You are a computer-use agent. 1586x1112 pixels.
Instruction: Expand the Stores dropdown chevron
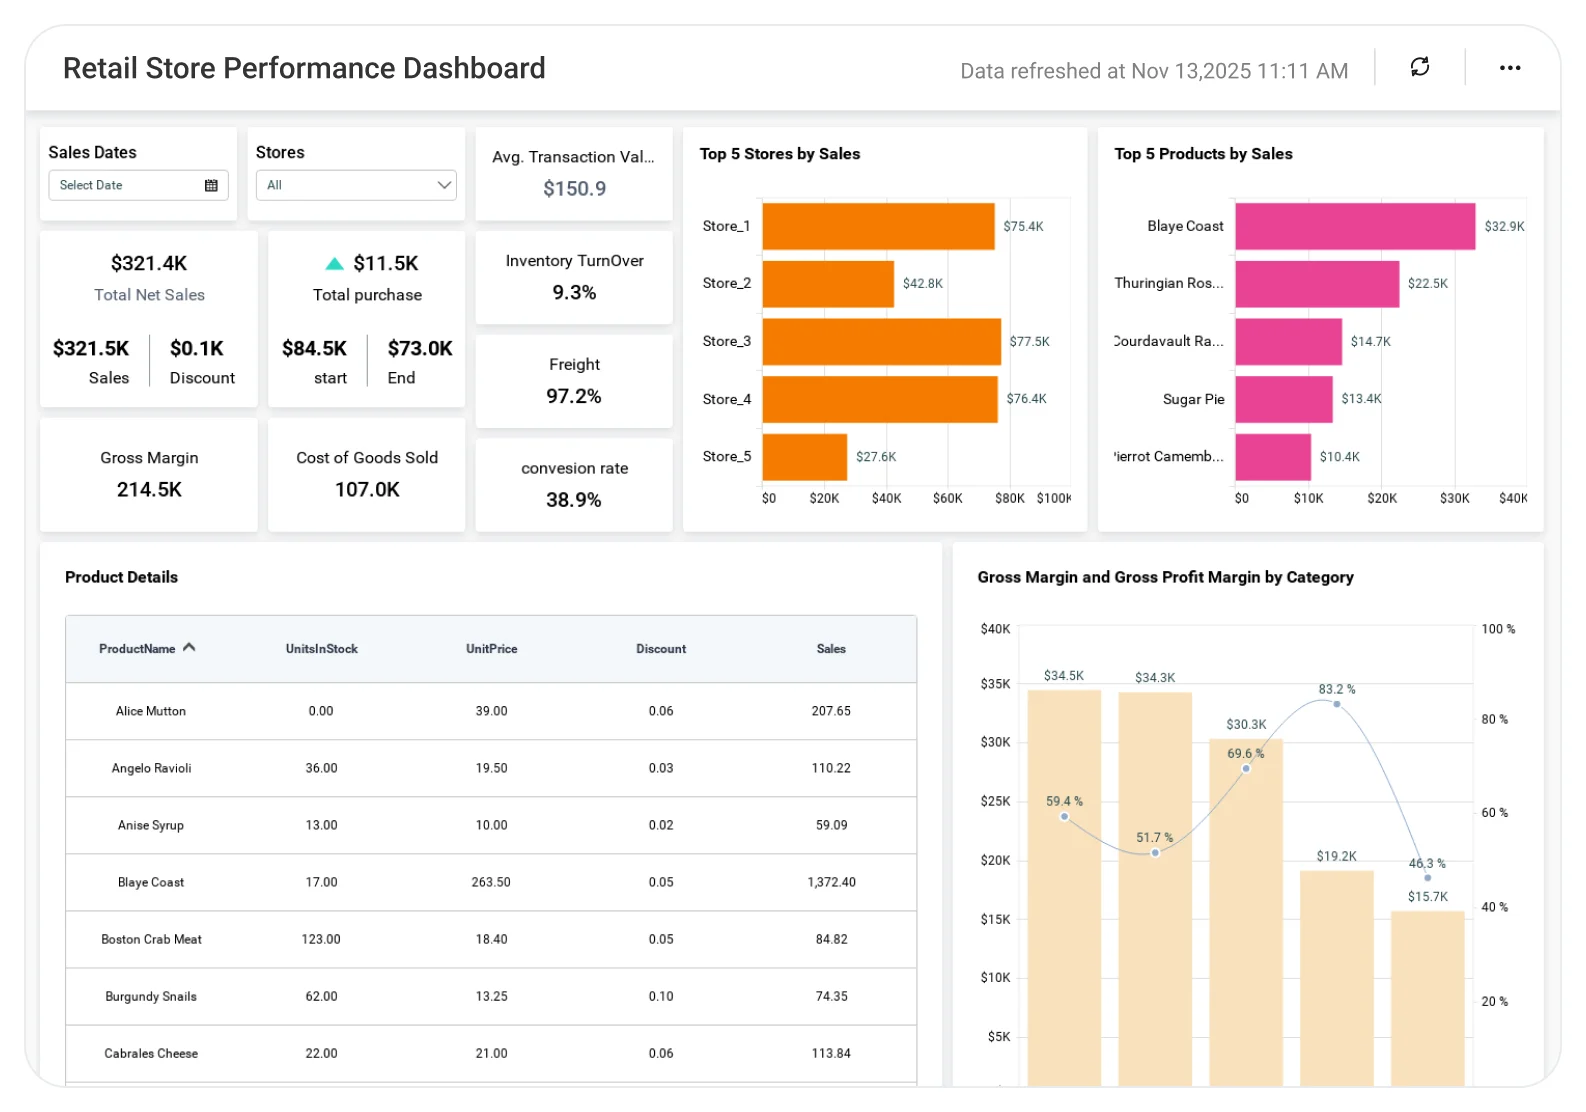pos(444,185)
